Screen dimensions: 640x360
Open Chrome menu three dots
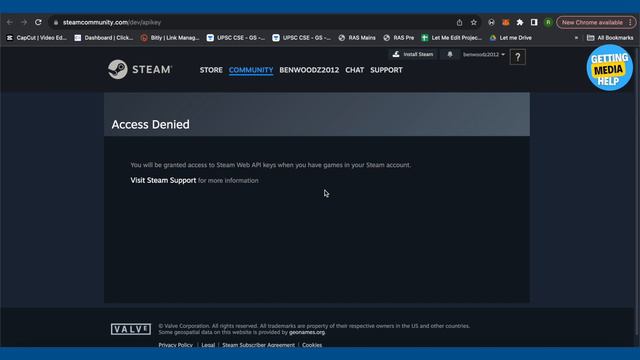pyautogui.click(x=630, y=22)
